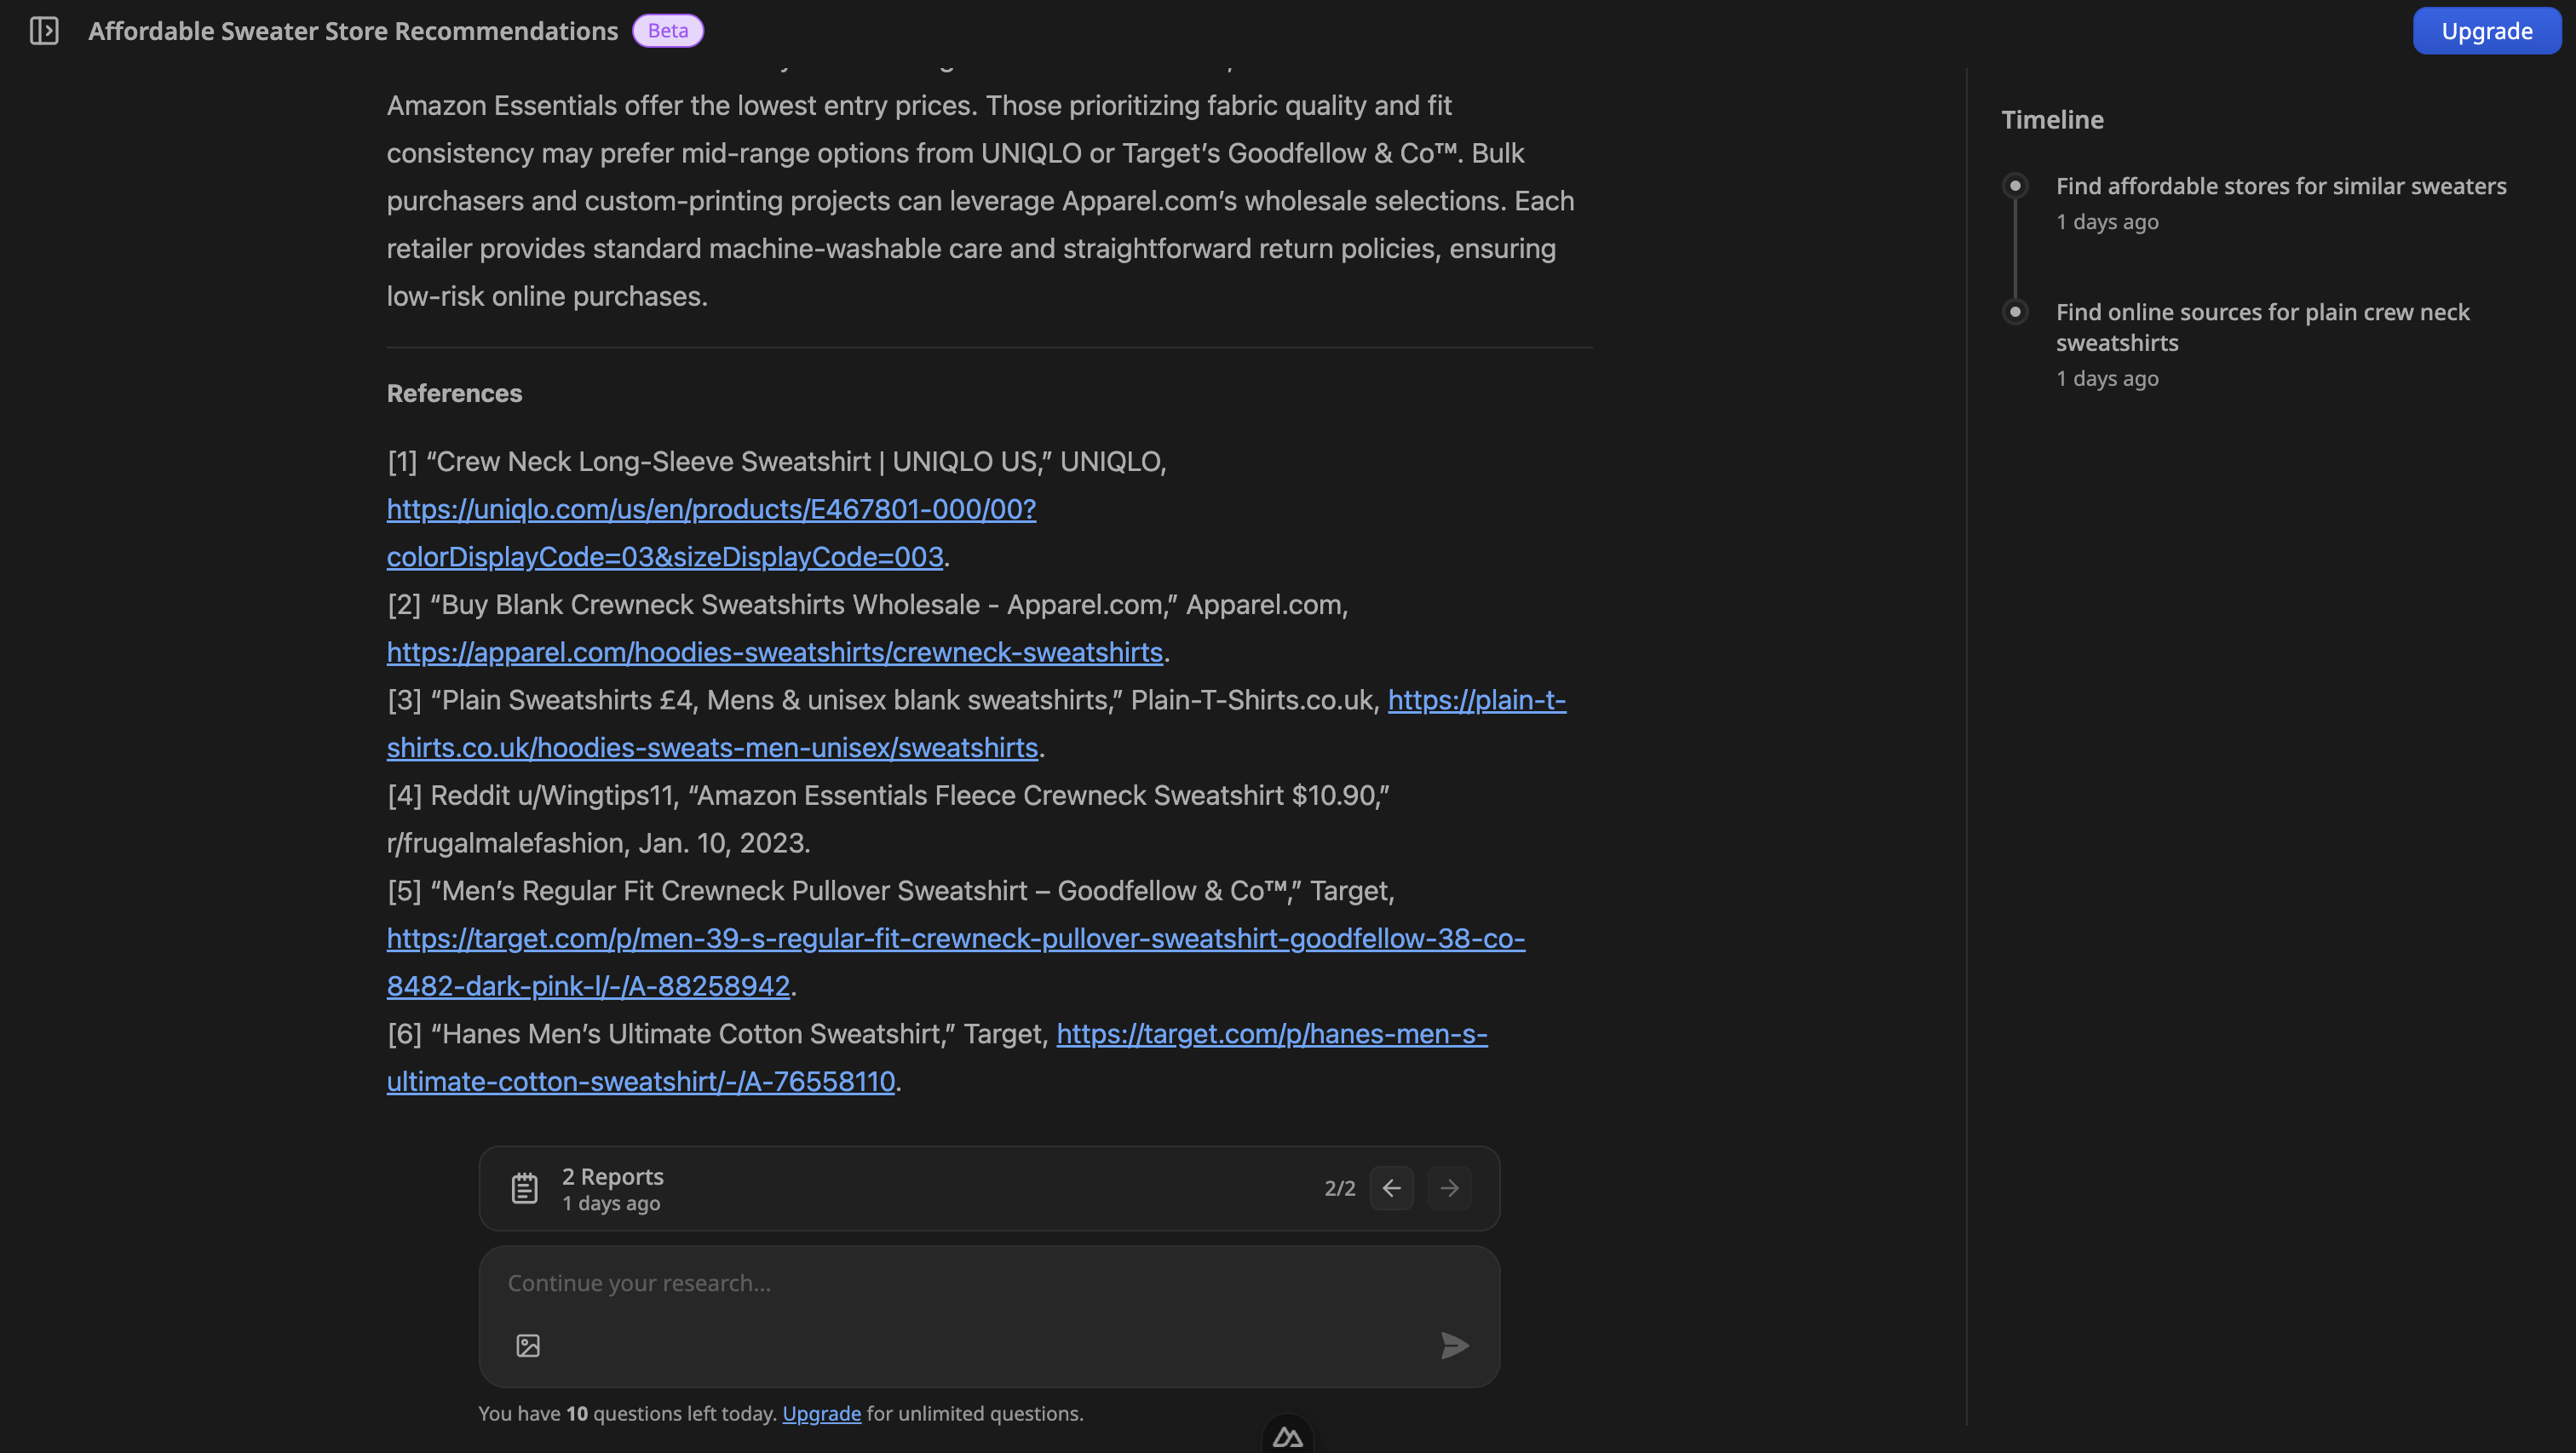Viewport: 2576px width, 1453px height.
Task: Click the blue Upgrade button
Action: [2486, 31]
